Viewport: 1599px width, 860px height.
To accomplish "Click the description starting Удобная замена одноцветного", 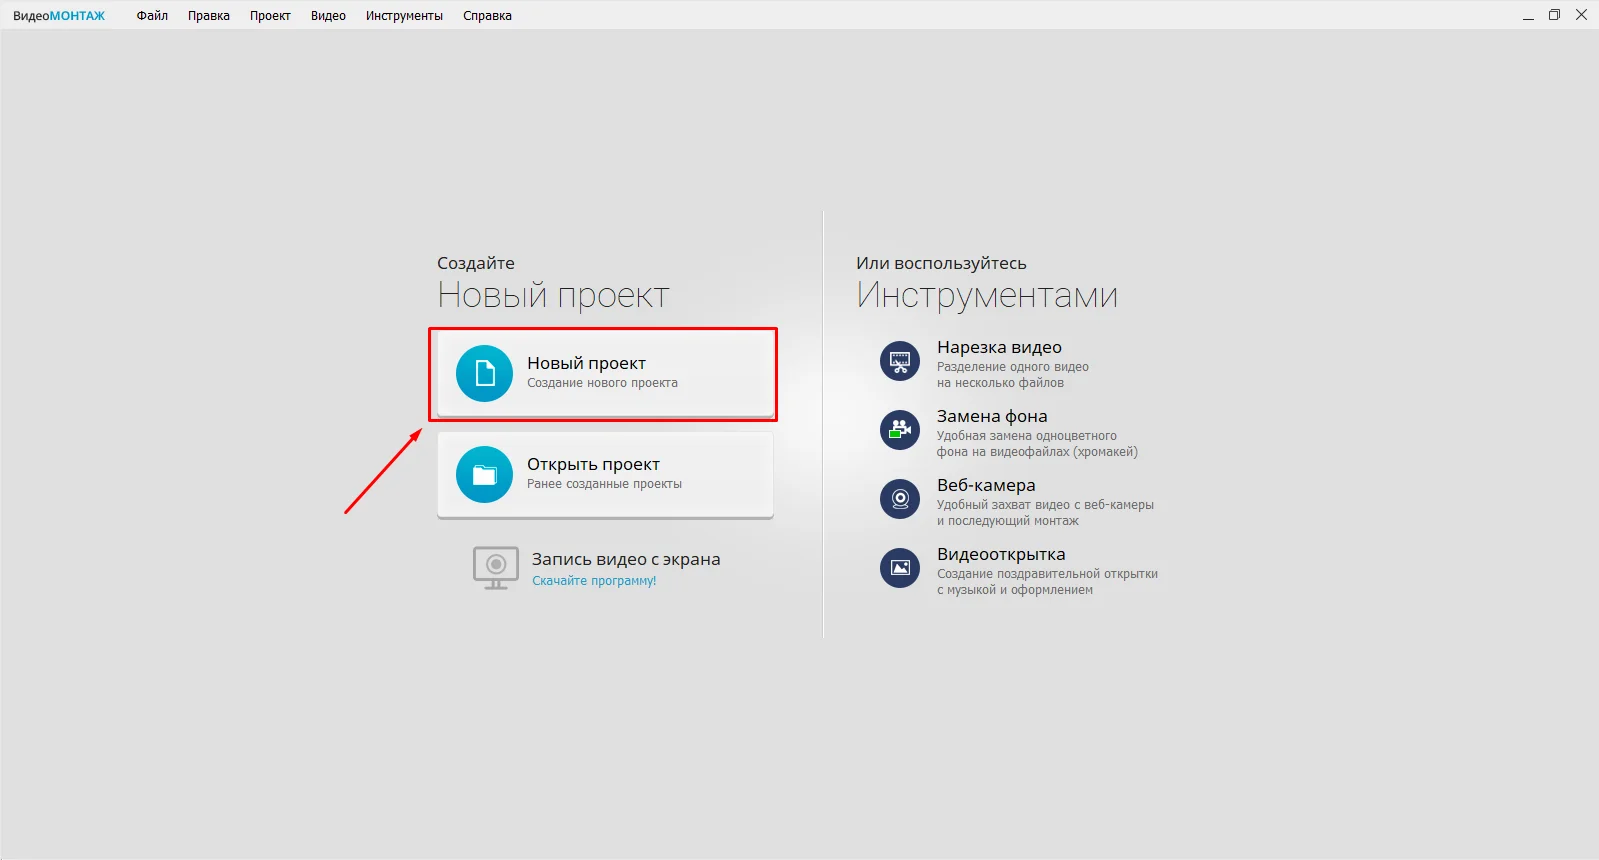I will pyautogui.click(x=1037, y=444).
